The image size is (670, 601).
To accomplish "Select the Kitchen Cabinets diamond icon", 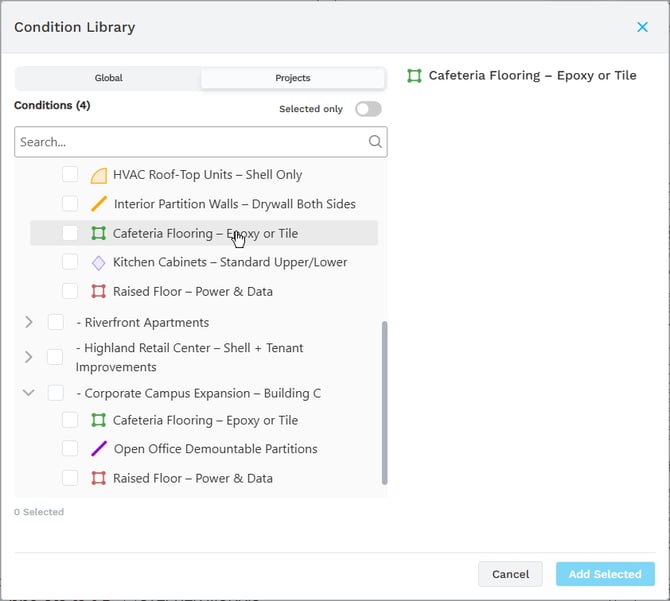I will click(x=98, y=263).
